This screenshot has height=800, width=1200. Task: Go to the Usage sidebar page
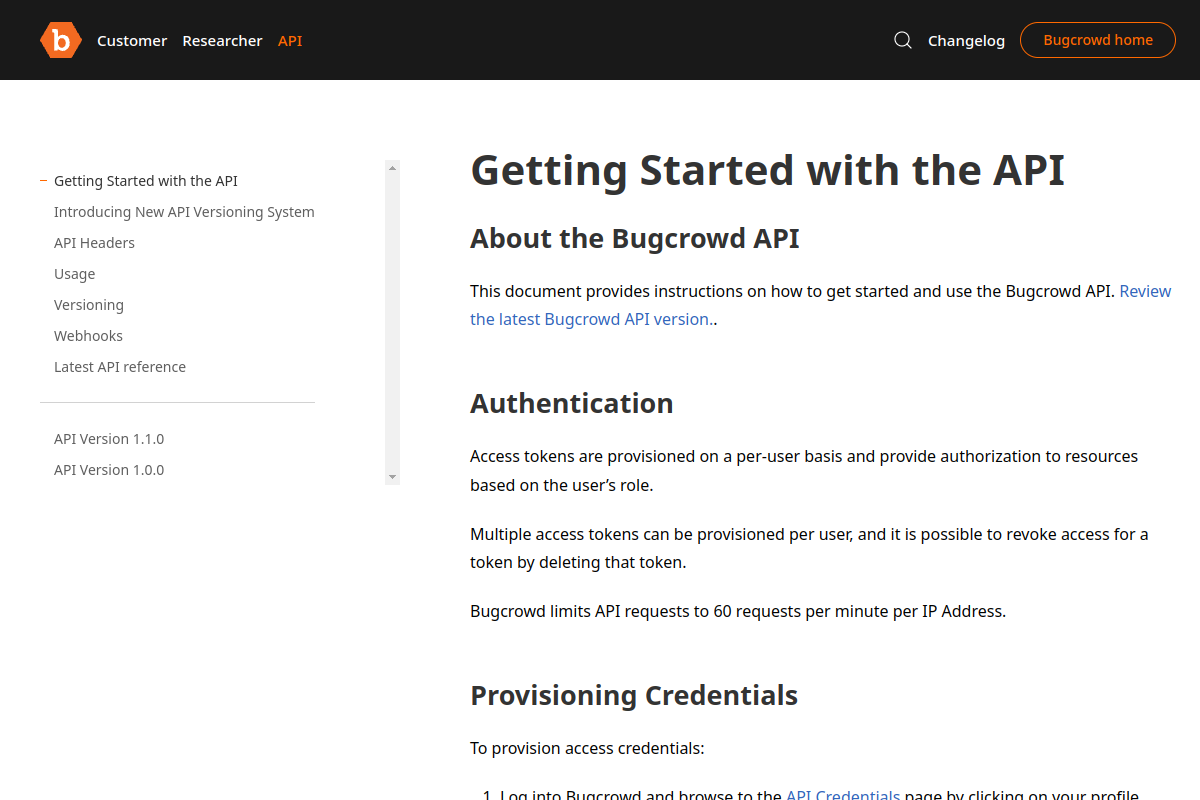75,274
